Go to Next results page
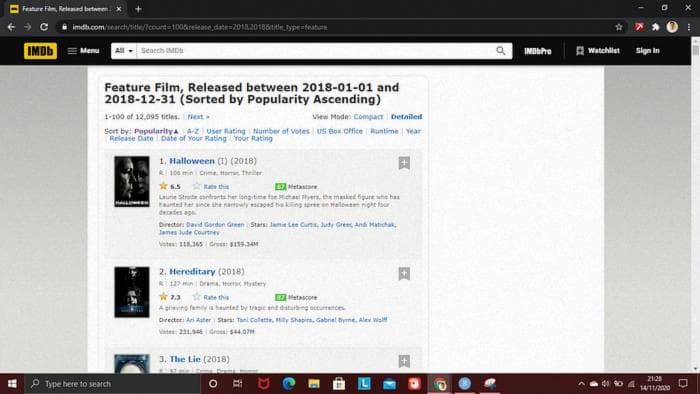Image resolution: width=700 pixels, height=394 pixels. point(198,116)
